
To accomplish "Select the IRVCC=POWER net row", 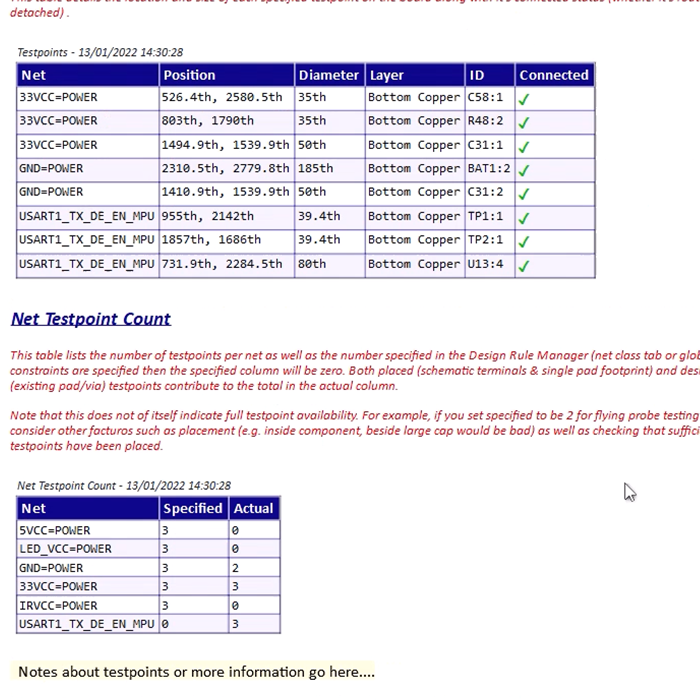I will (x=58, y=605).
